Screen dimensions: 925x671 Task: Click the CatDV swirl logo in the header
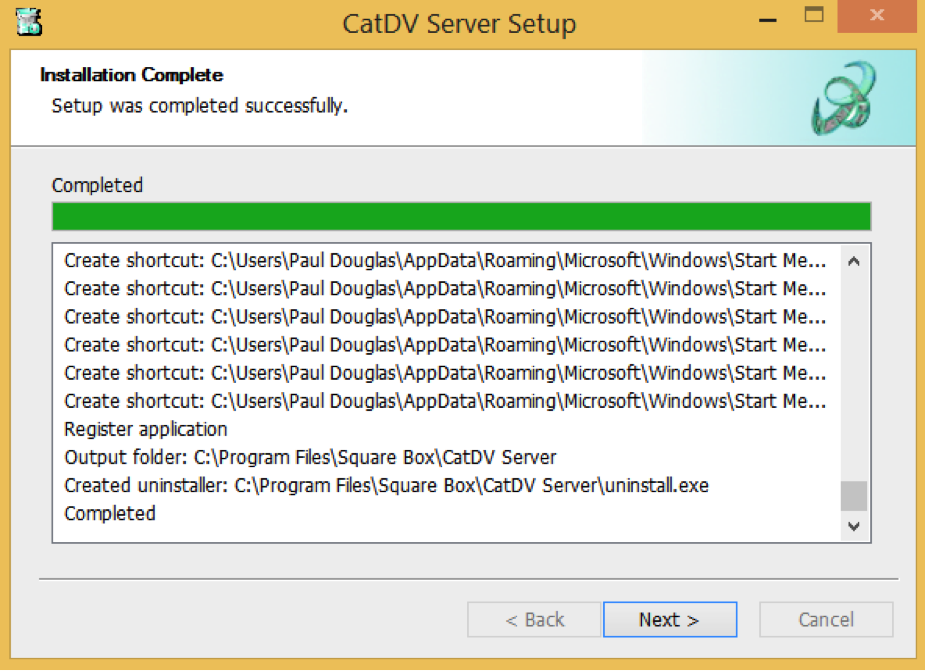[x=843, y=99]
